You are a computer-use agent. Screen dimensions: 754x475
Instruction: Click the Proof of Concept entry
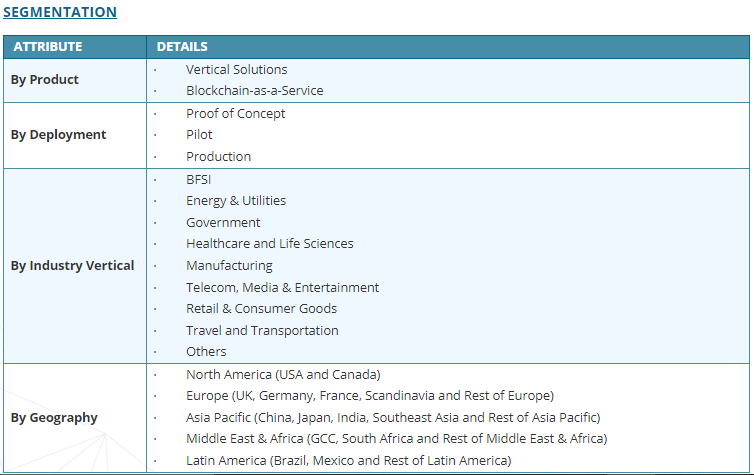click(x=235, y=113)
